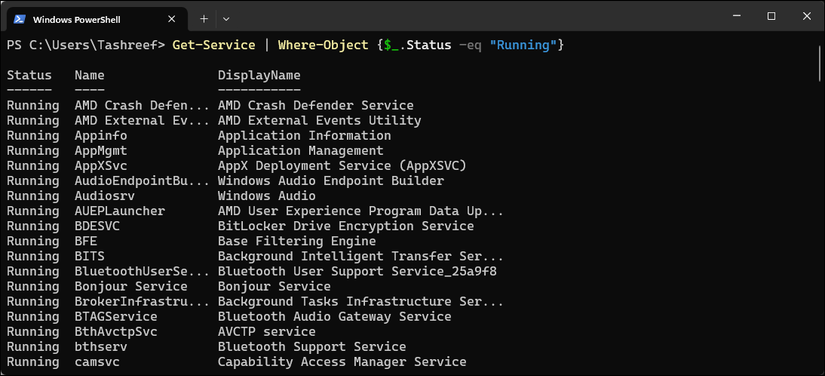Click the AudioEndpointBu... service name

pyautogui.click(x=142, y=181)
